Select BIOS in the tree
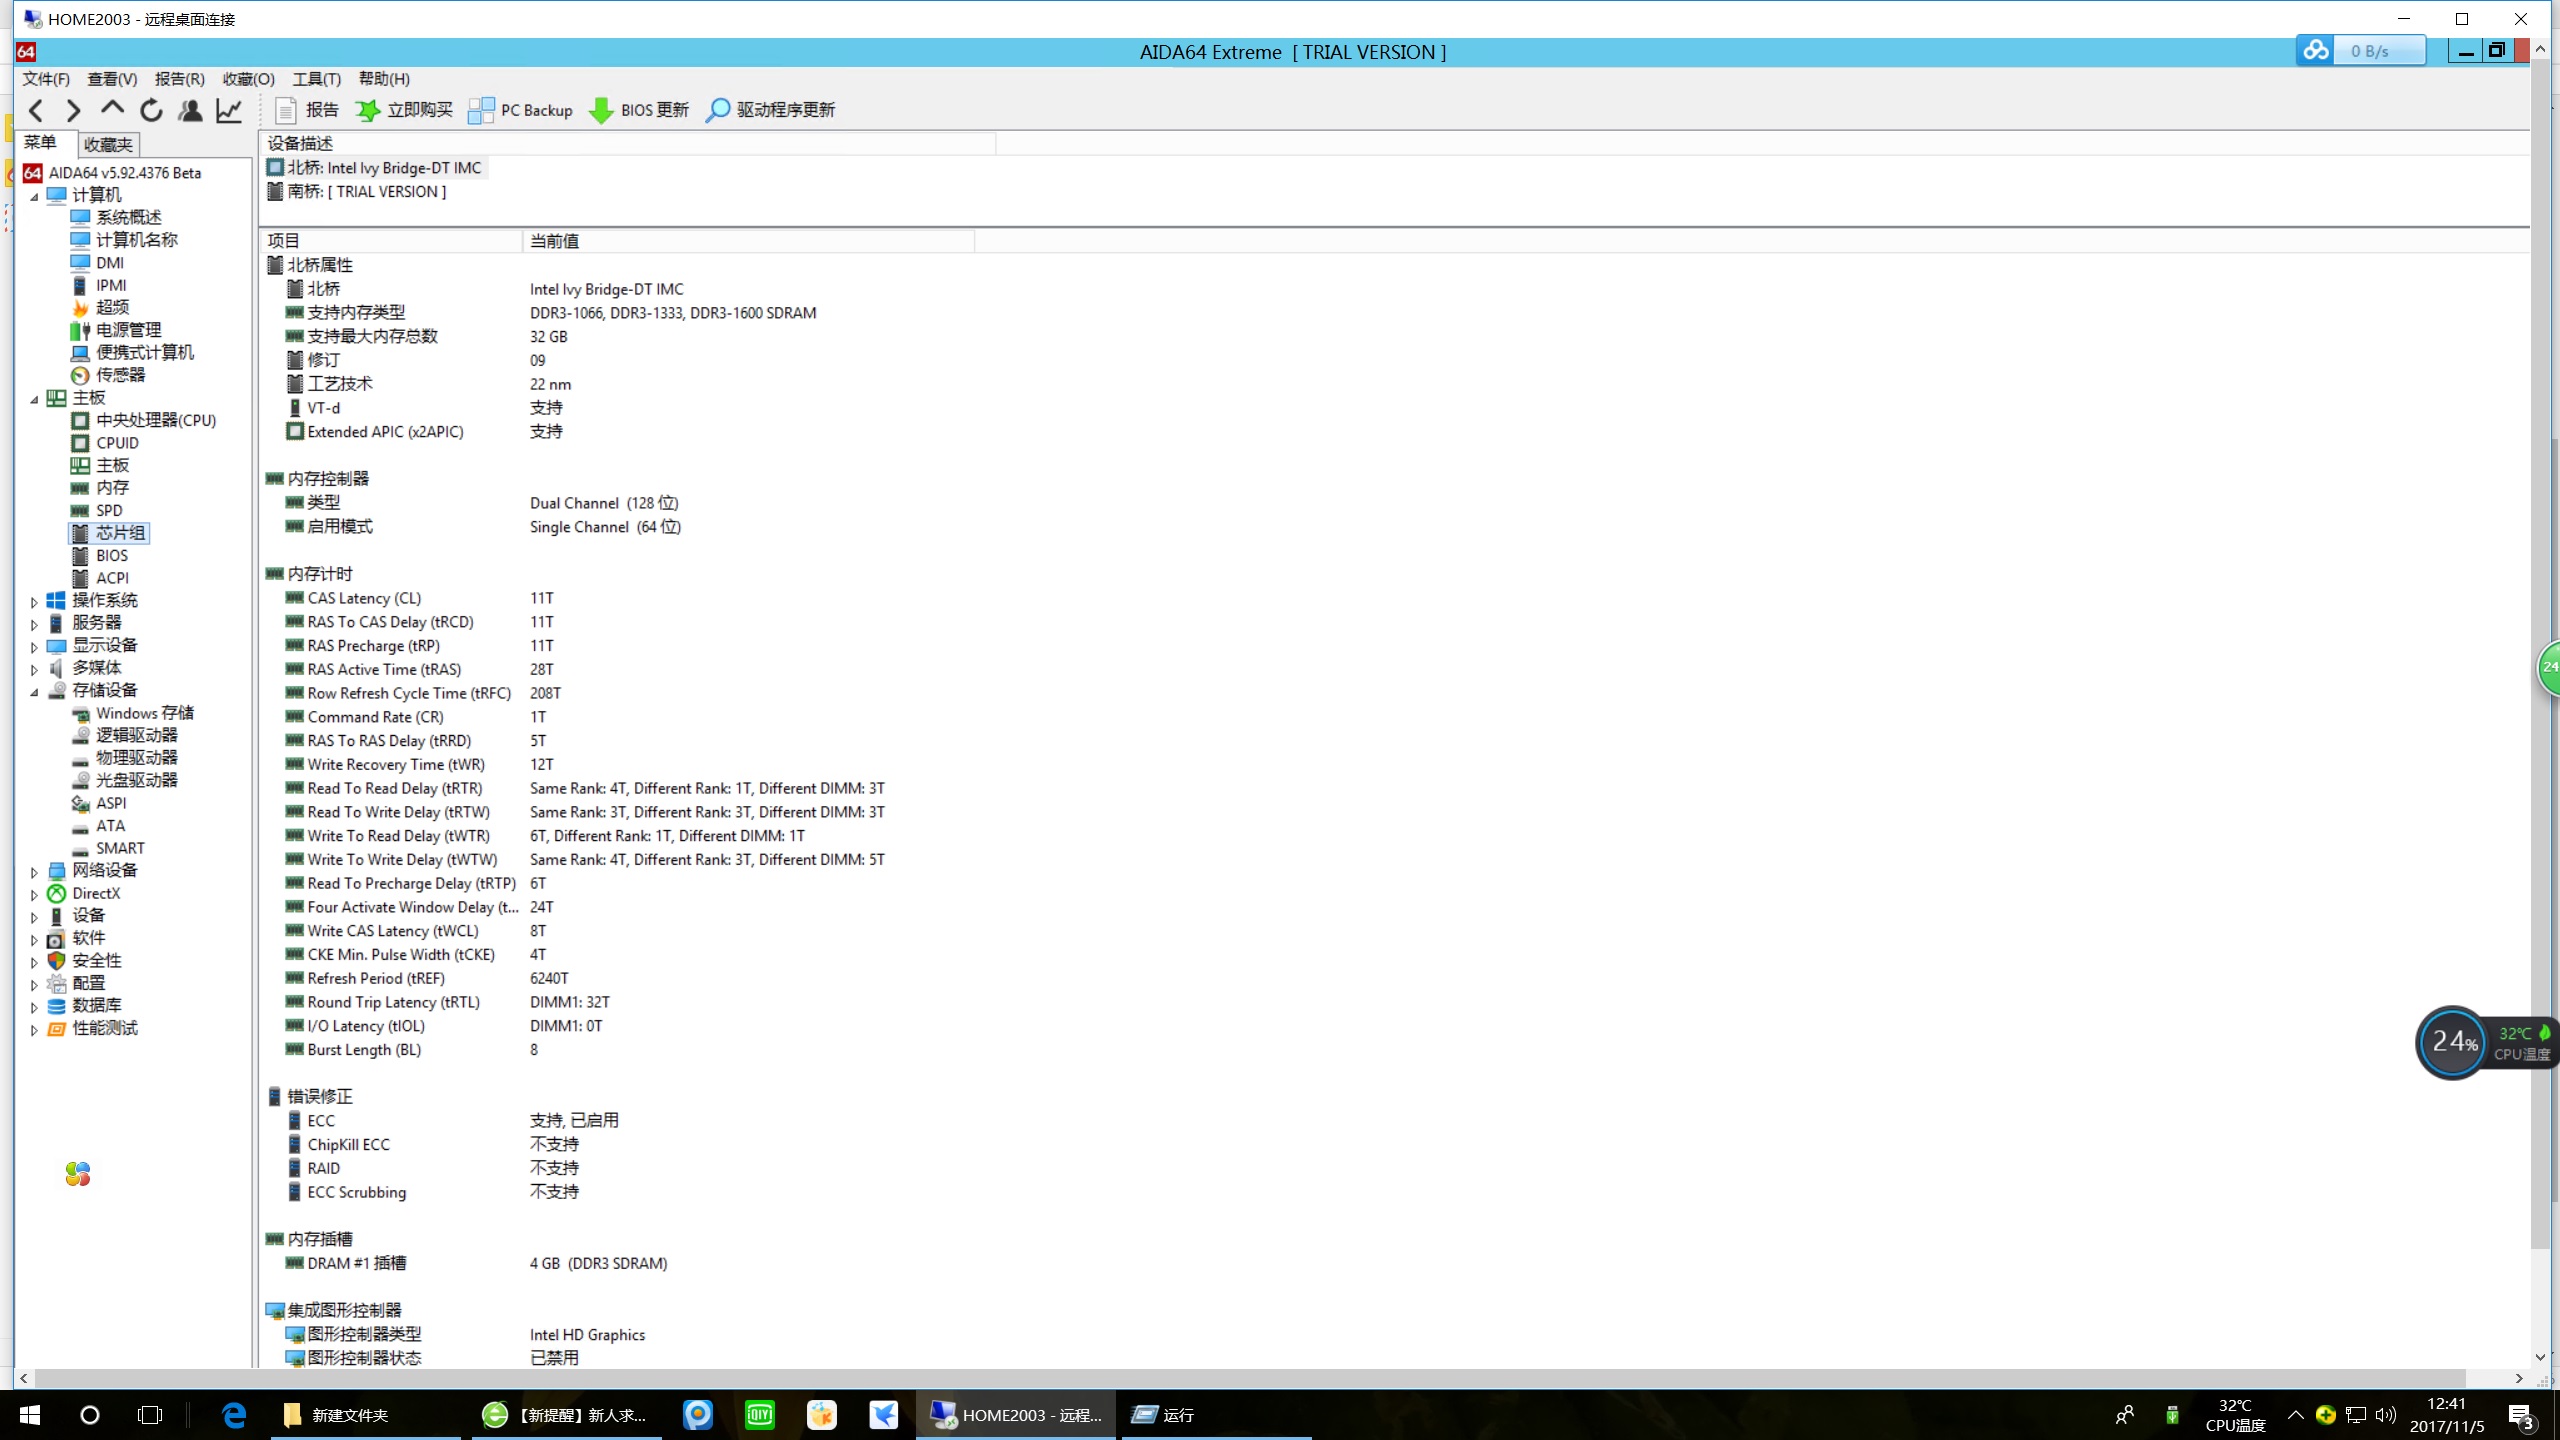Screen dimensions: 2560x1440 (112, 555)
